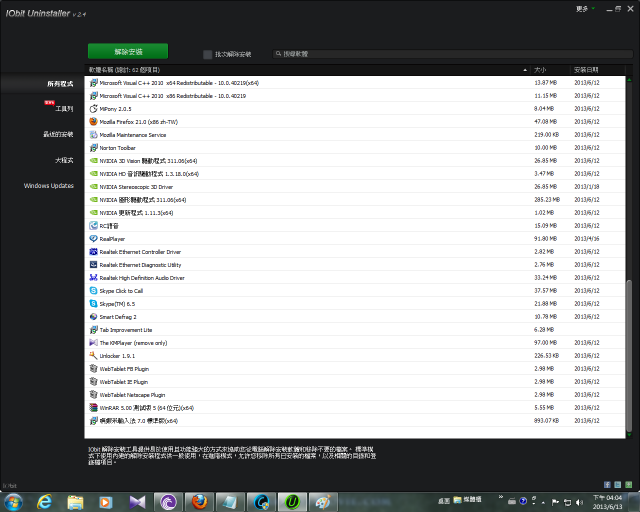Click the 2013/4/16 install date cell
Screen dimensions: 640x512
587,238
